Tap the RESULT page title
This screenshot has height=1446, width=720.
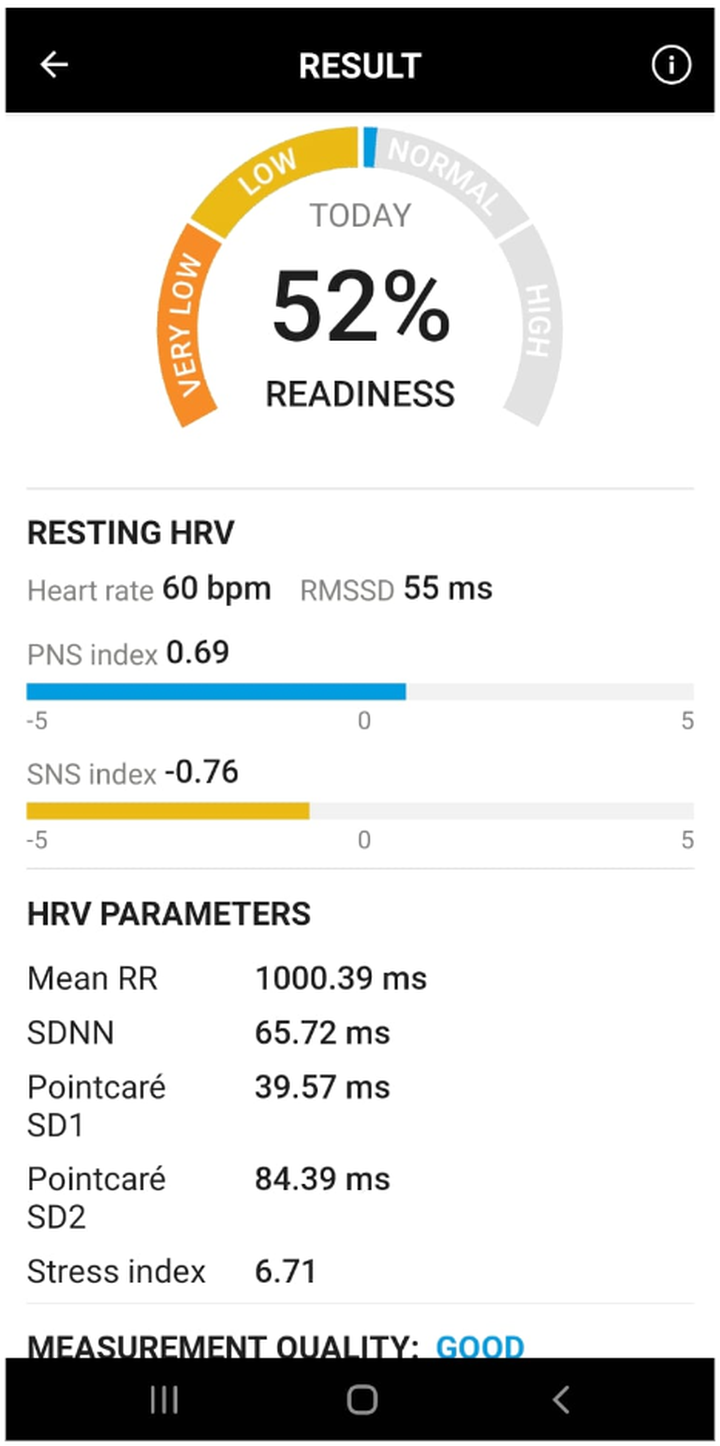click(360, 66)
